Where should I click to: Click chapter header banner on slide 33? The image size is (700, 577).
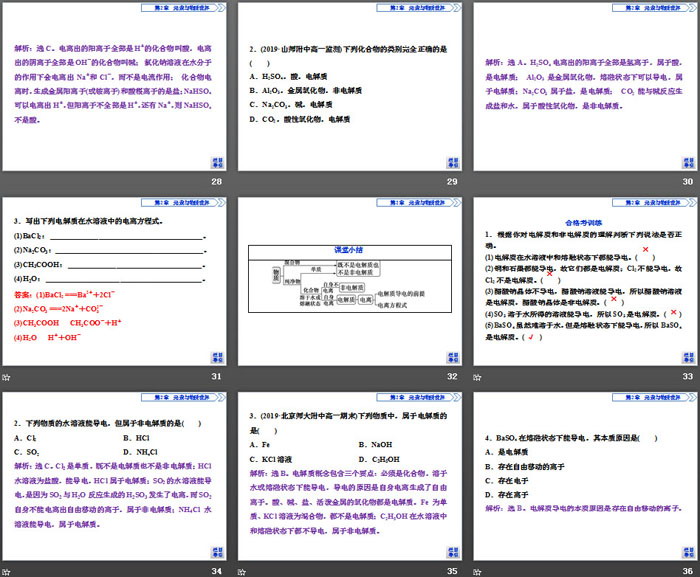click(x=654, y=203)
